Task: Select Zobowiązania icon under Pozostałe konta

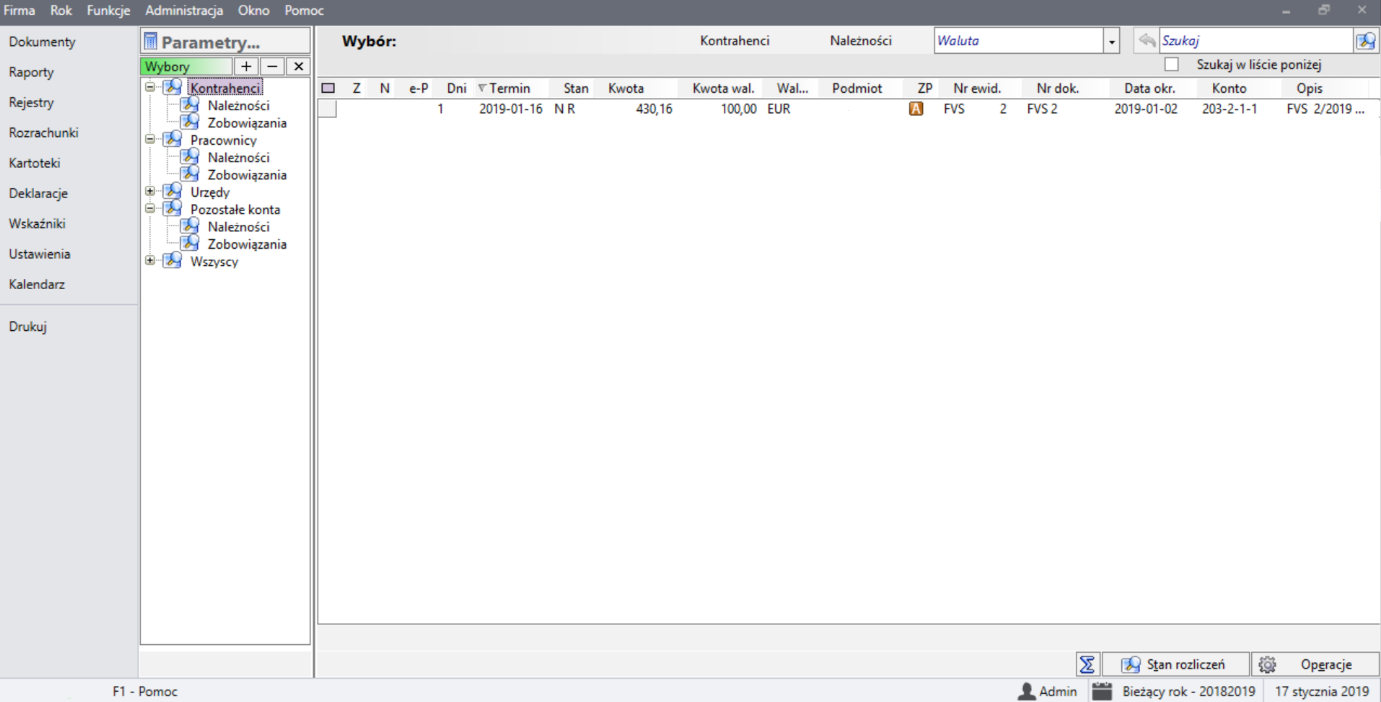Action: (x=190, y=244)
